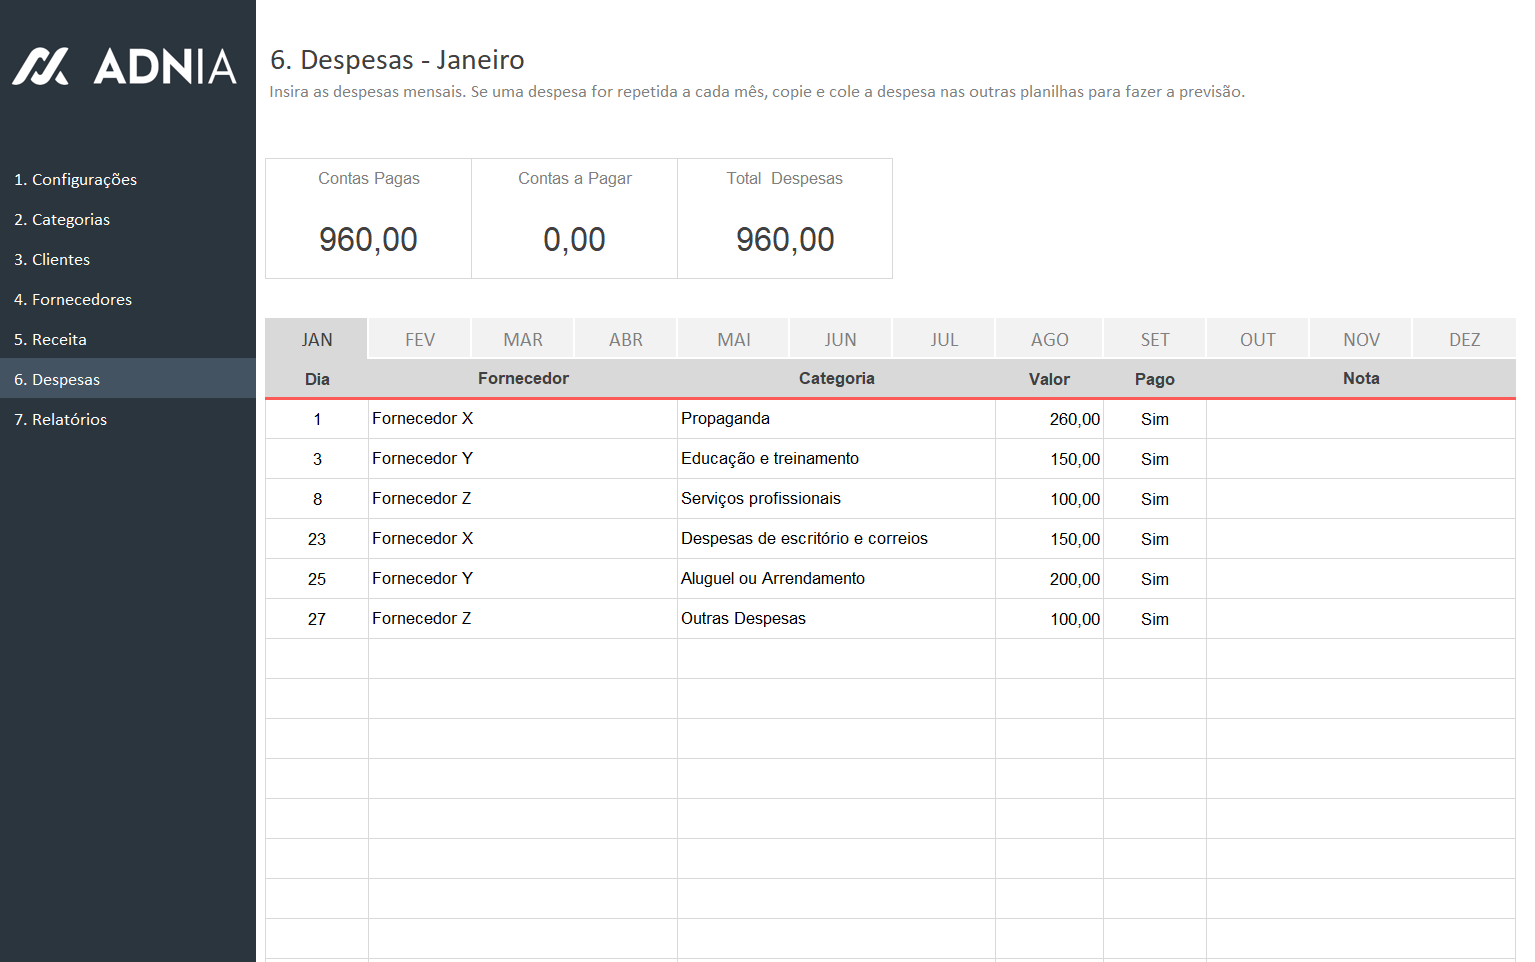Select the SET month tab
The height and width of the screenshot is (962, 1535).
point(1155,339)
